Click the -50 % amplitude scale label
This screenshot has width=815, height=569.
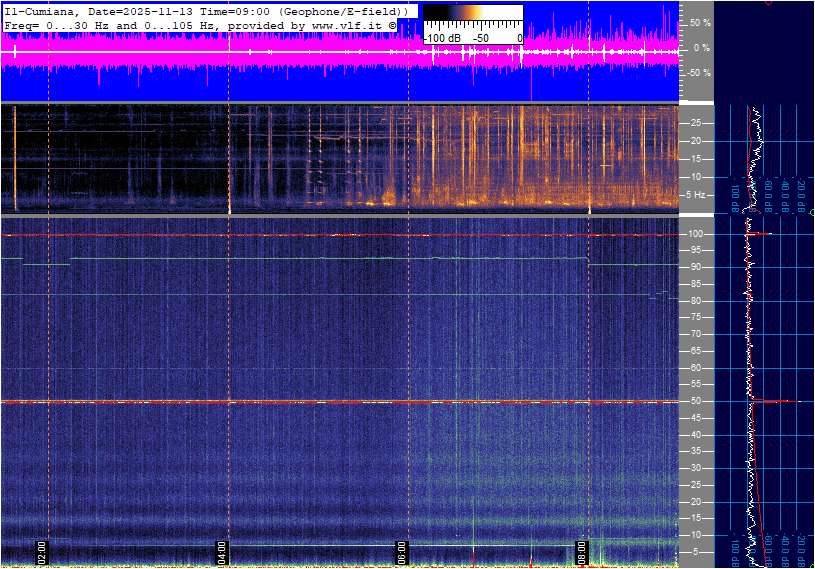[698, 73]
